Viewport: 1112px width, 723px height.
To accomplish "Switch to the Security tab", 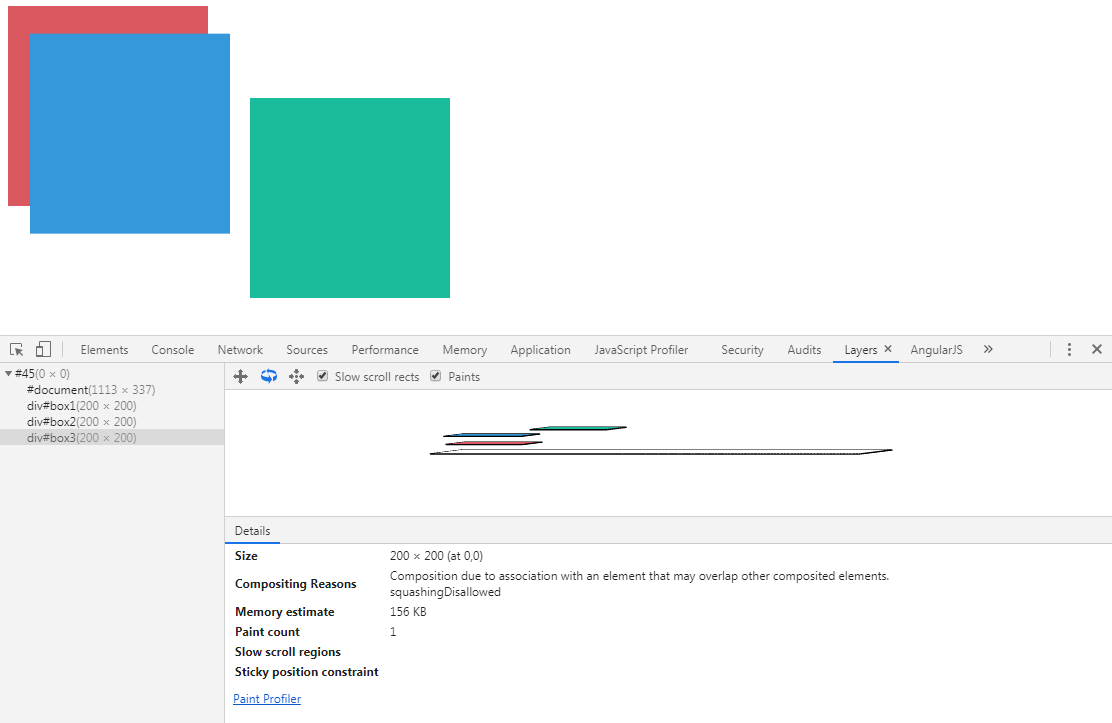I will [x=743, y=350].
